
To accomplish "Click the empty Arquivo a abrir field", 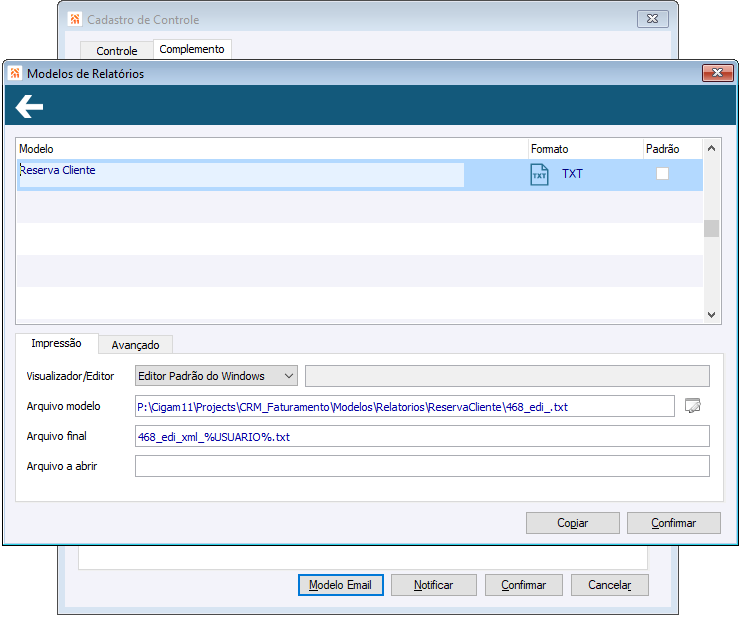I will point(422,466).
